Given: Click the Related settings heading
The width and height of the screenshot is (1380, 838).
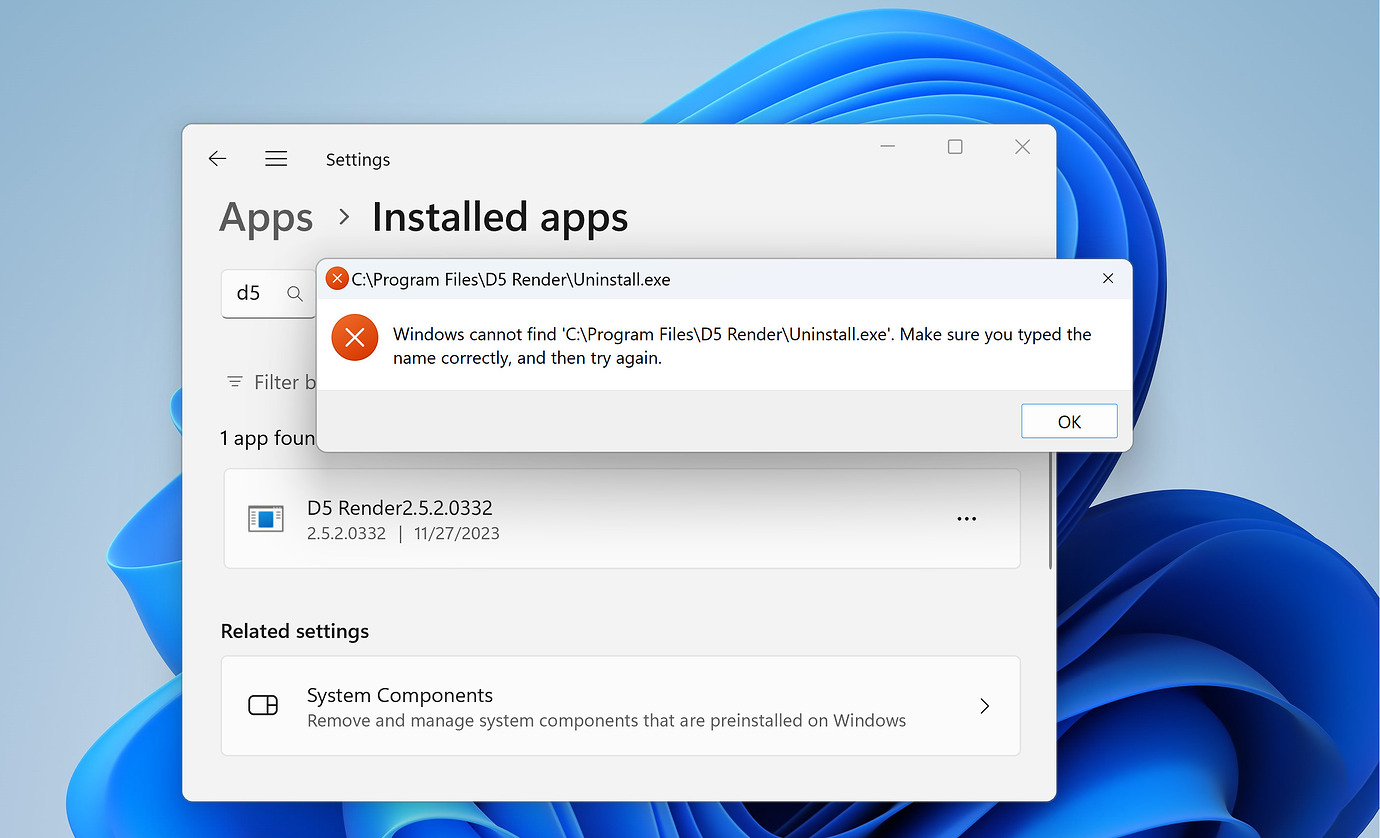Looking at the screenshot, I should pos(295,631).
